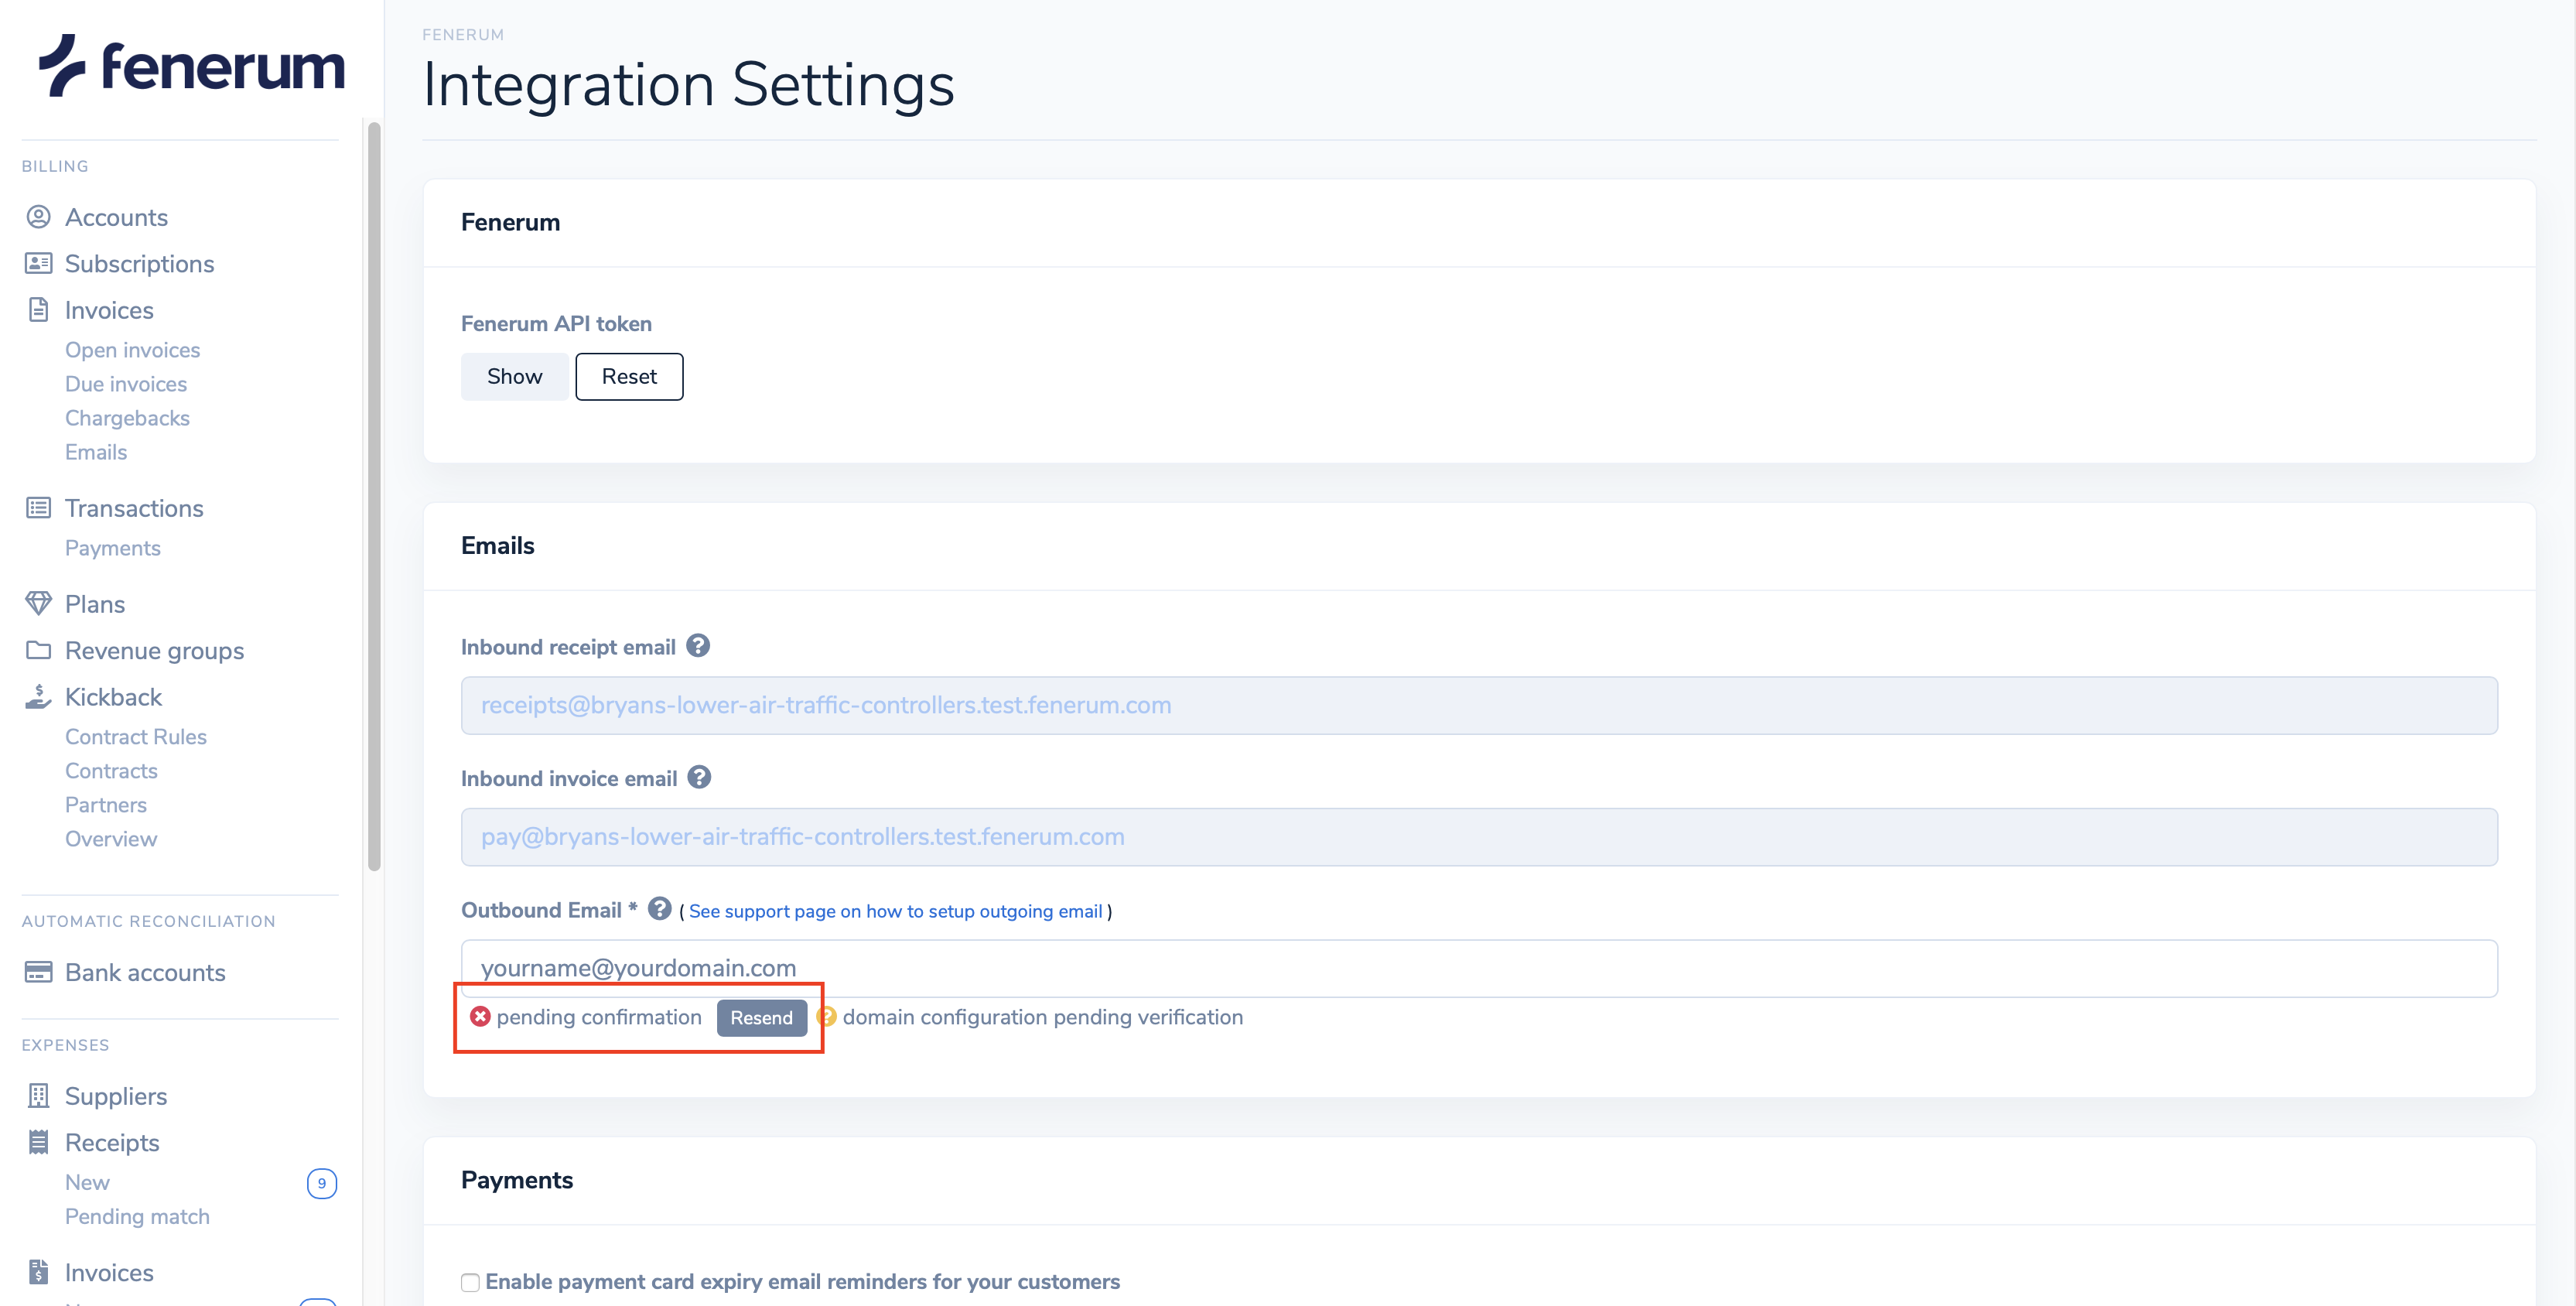Go to Contracts under Kickback
Viewport: 2576px width, 1306px height.
pyautogui.click(x=111, y=771)
